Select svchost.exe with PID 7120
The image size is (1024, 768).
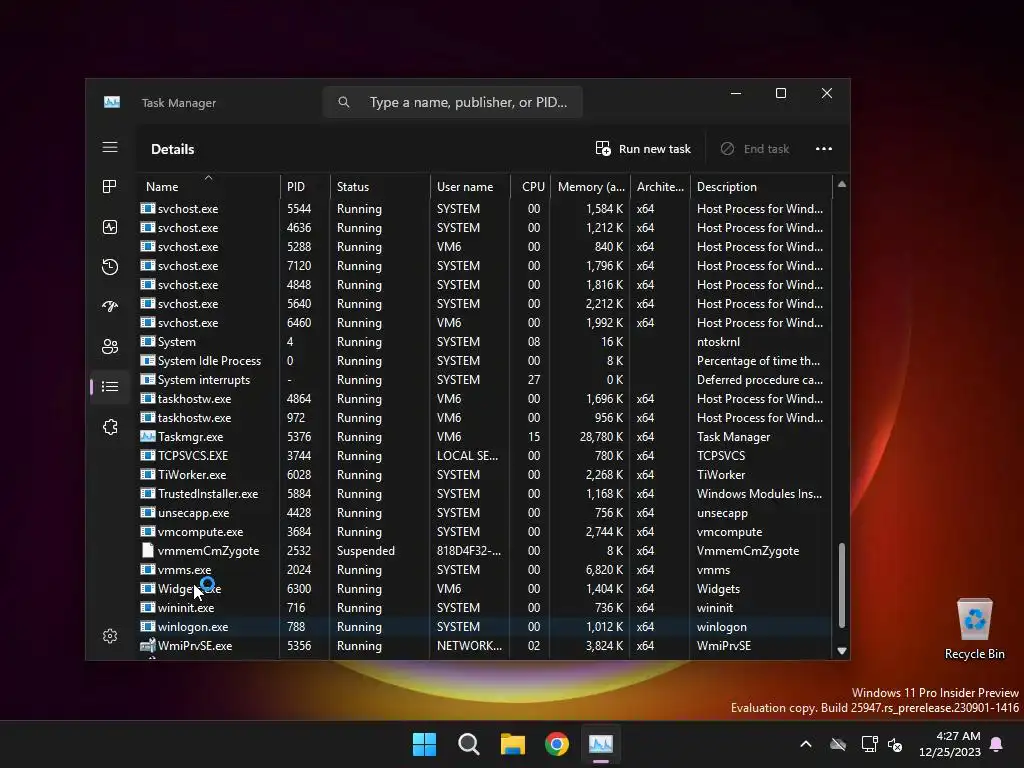tap(485, 266)
